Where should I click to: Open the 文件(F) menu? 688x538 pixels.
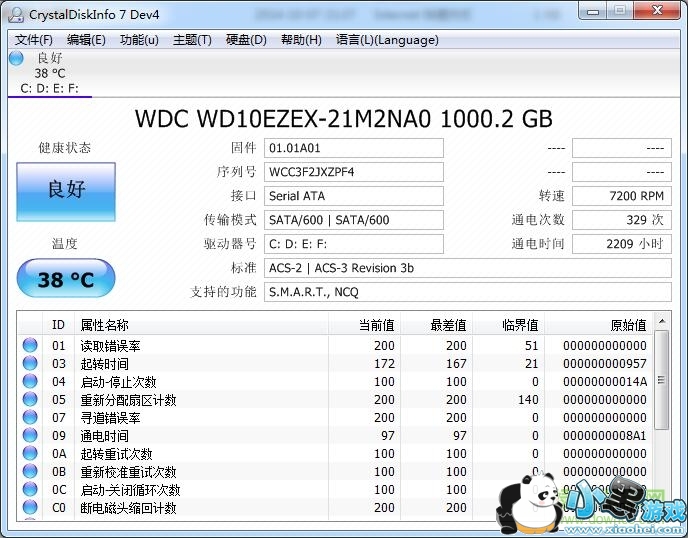click(33, 40)
